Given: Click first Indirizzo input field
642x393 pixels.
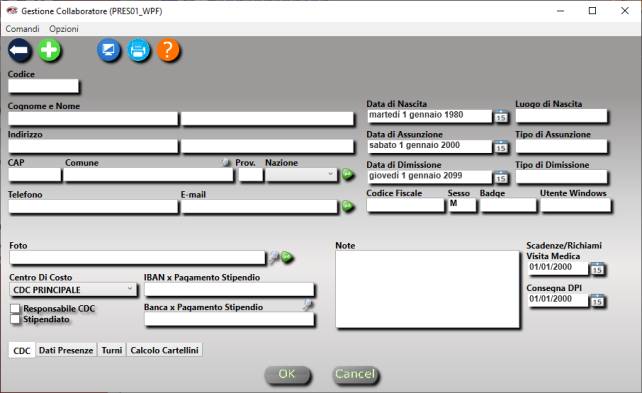Looking at the screenshot, I should pyautogui.click(x=93, y=146).
